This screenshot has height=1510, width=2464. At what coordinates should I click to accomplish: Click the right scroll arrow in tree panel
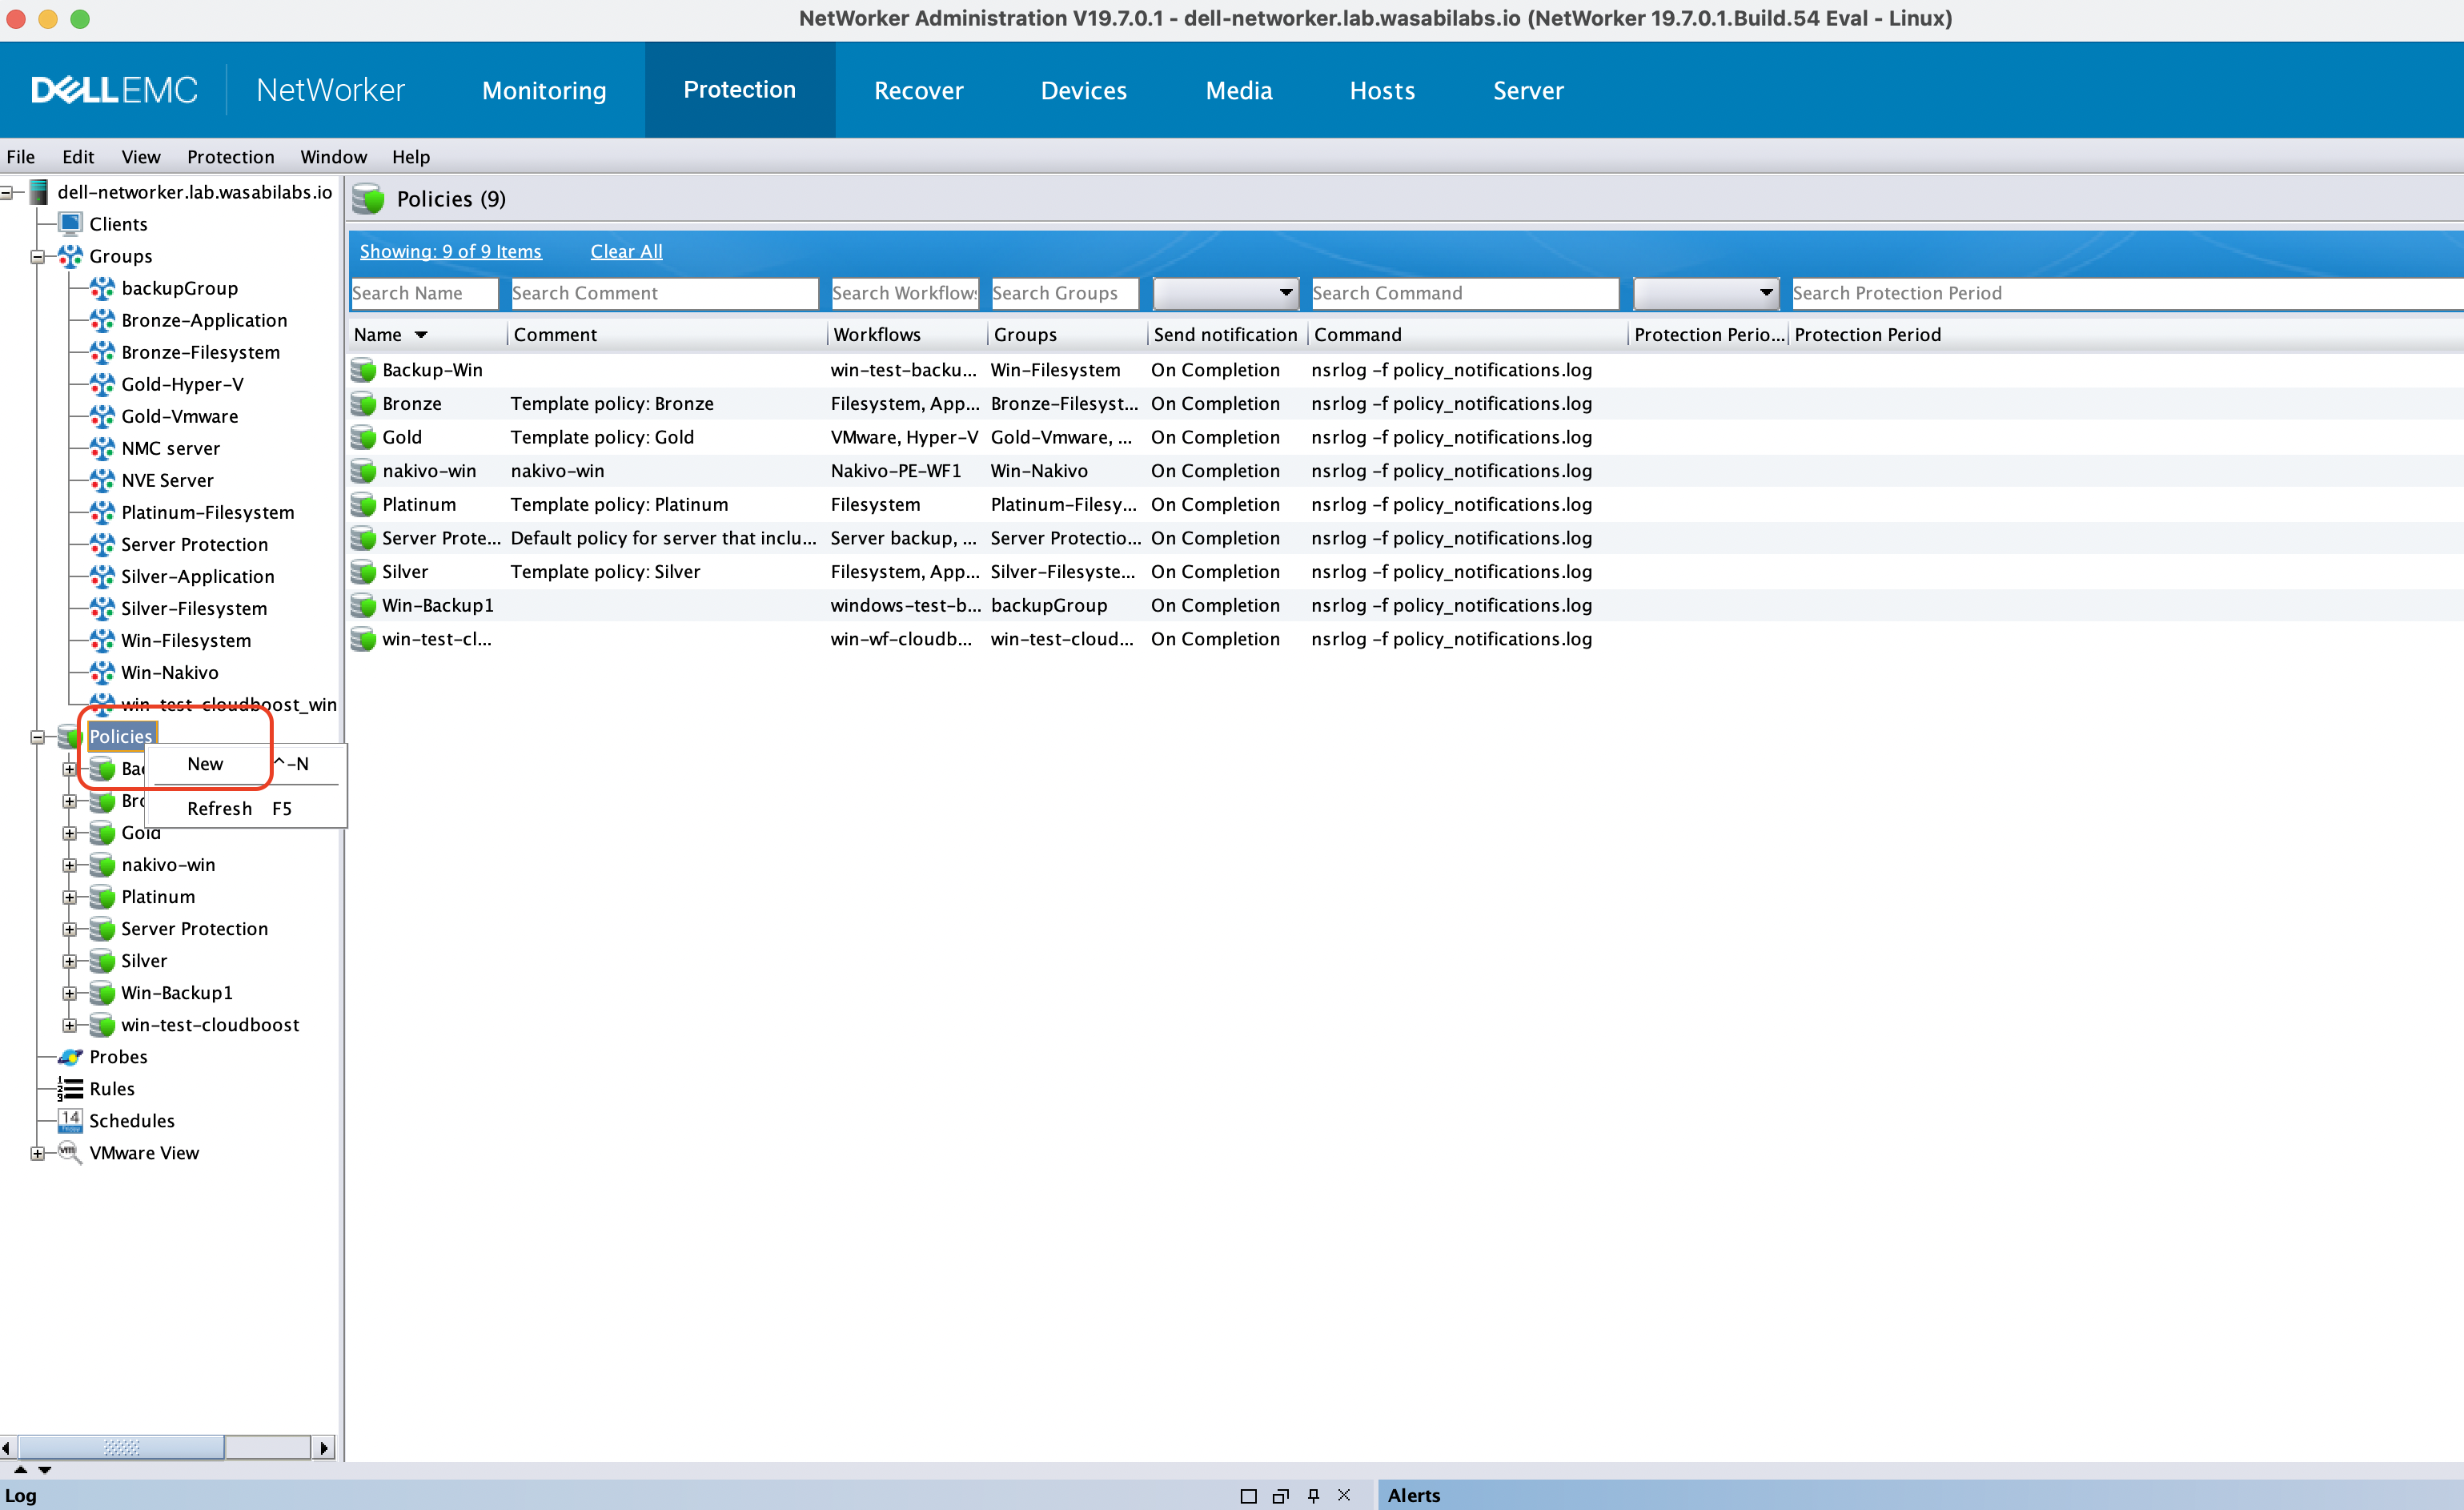pos(323,1447)
